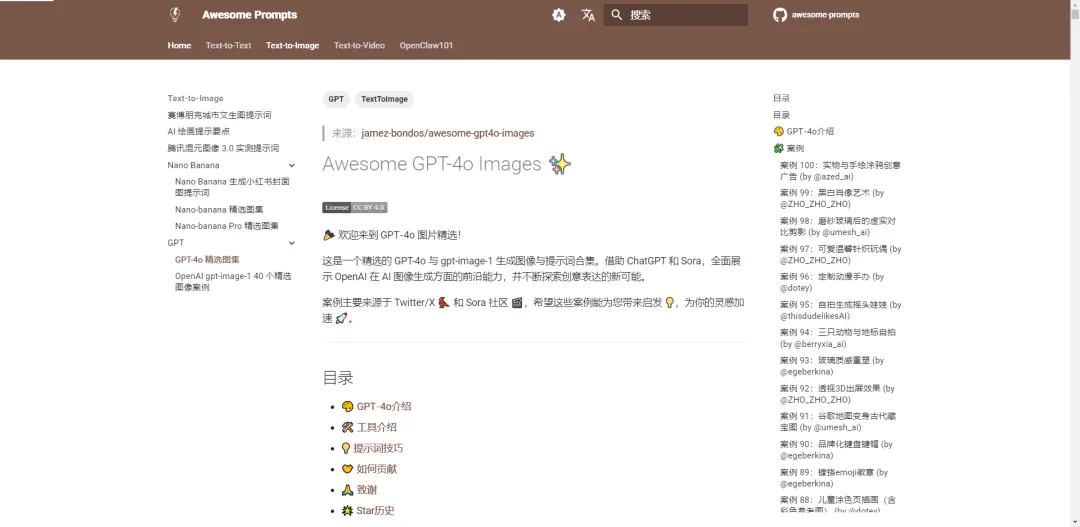Image resolution: width=1080 pixels, height=527 pixels.
Task: Switch to the Home tab
Action: pyautogui.click(x=179, y=45)
